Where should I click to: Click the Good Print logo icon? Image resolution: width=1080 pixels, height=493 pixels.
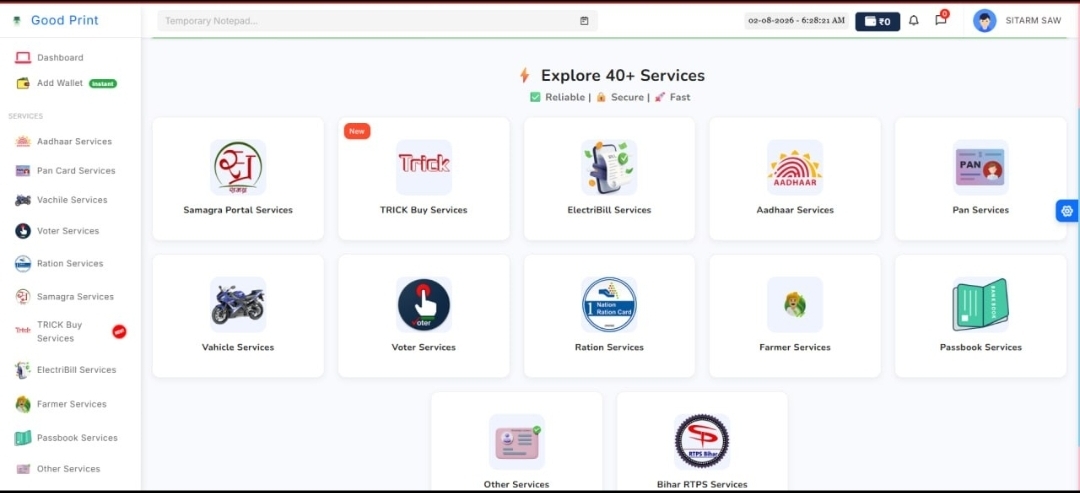pos(17,21)
